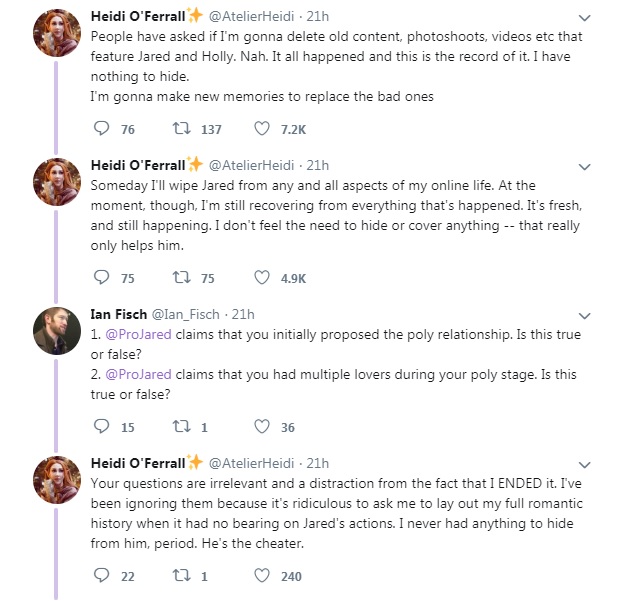Reply to Ian Fisch's tweet
The height and width of the screenshot is (601, 622).
tap(101, 426)
